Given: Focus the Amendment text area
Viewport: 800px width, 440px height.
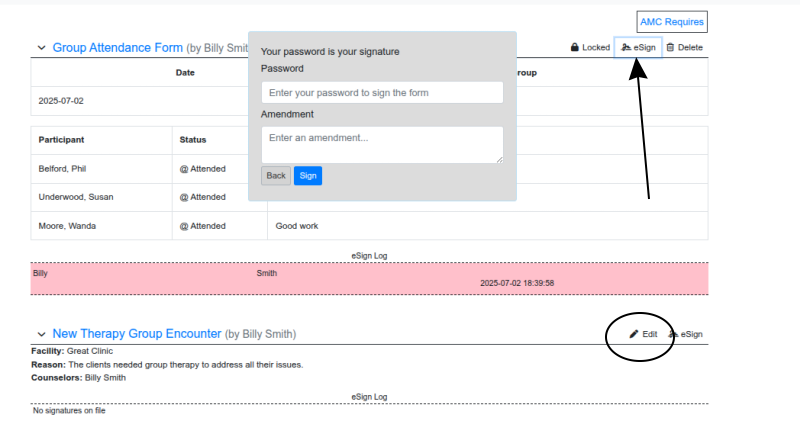Looking at the screenshot, I should click(x=382, y=145).
